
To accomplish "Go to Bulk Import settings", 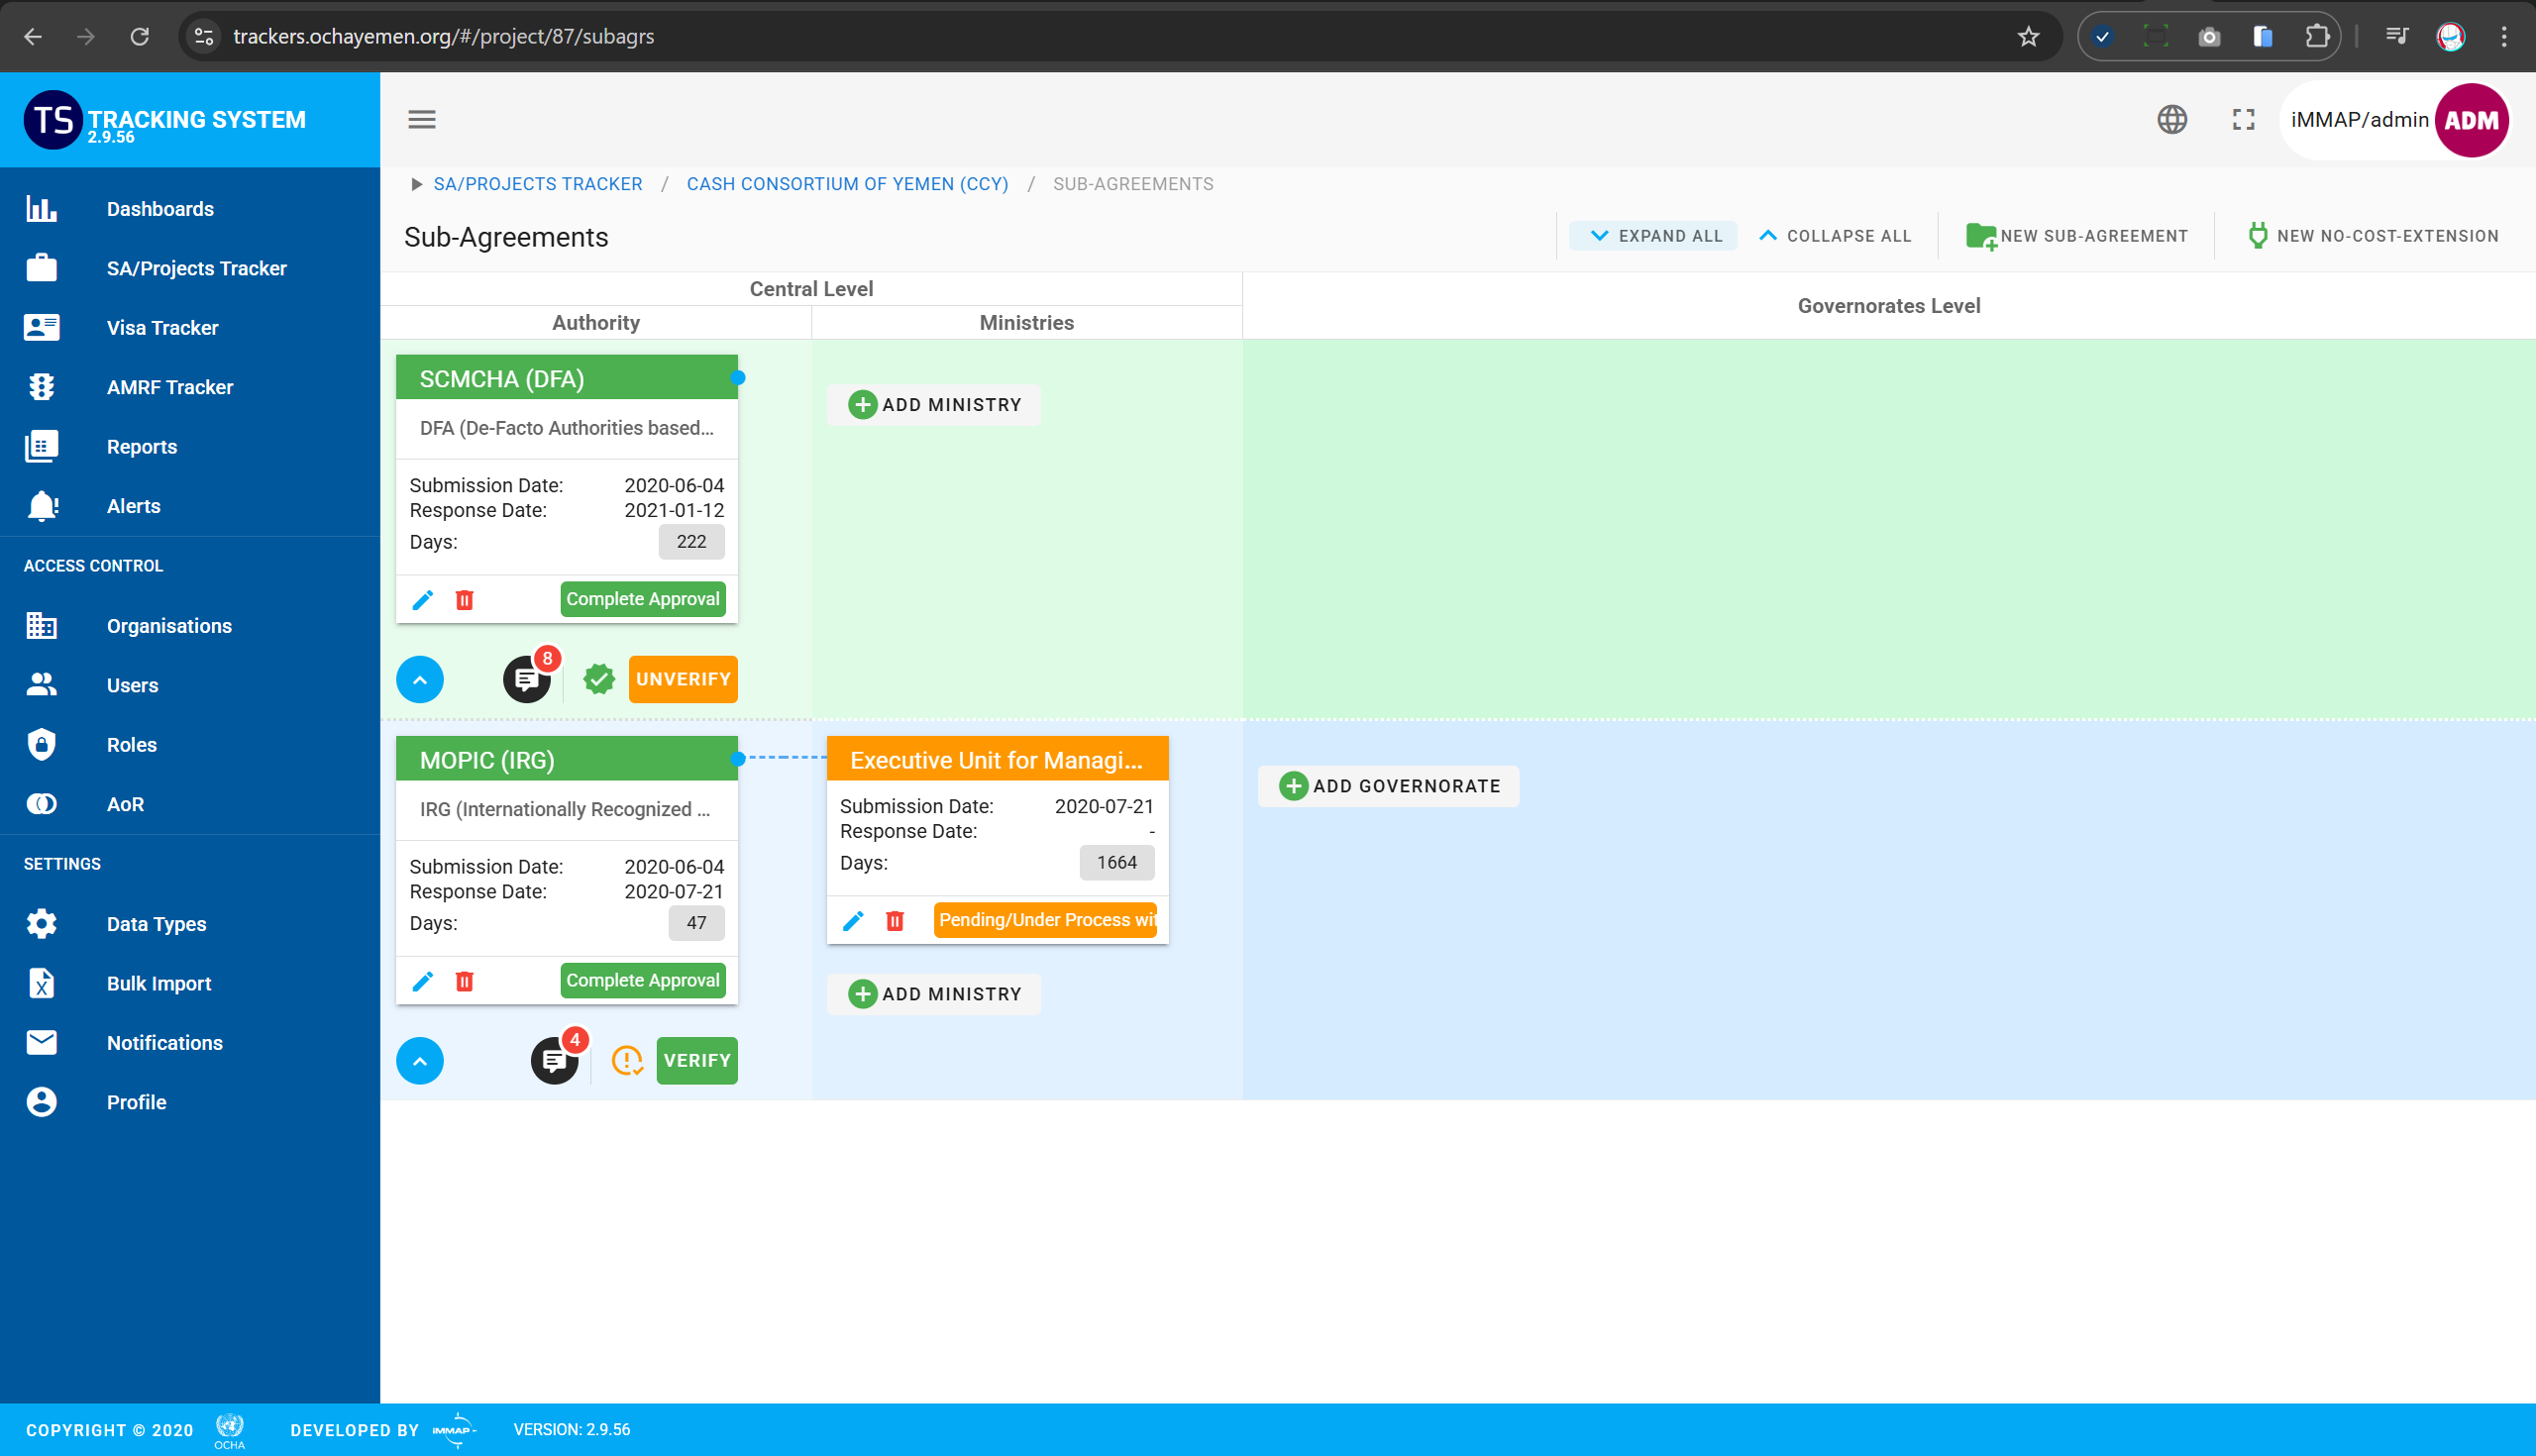I will [159, 983].
